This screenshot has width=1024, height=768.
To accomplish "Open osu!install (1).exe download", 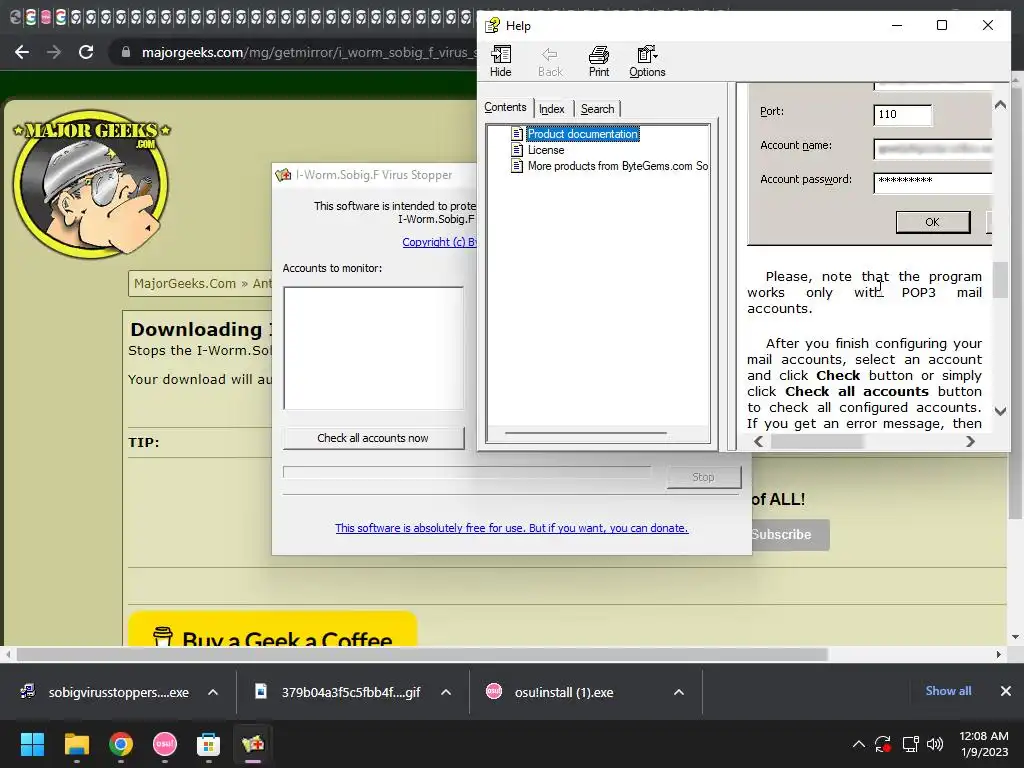I will click(x=564, y=692).
